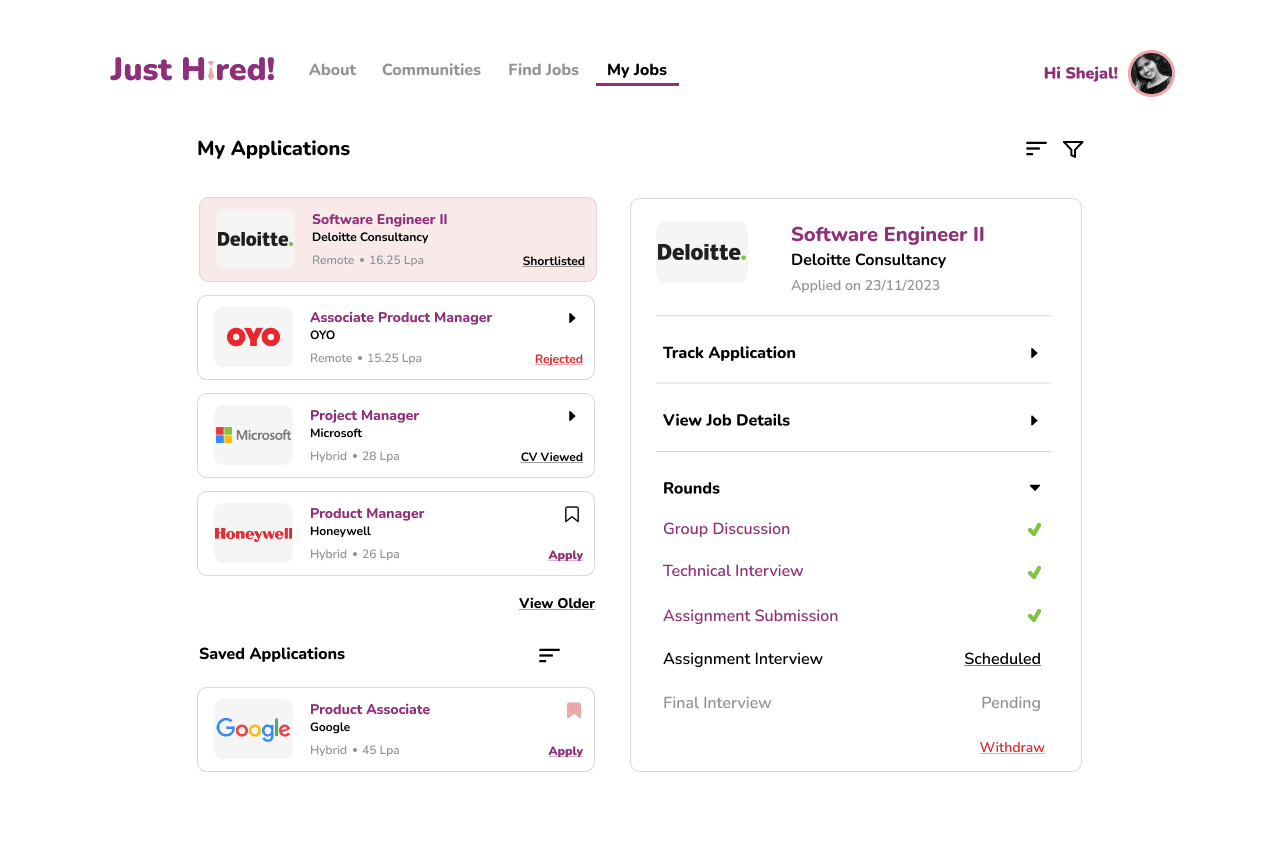Viewport: 1280px width, 843px height.
Task: Select the Software Engineer II application title in the list
Action: click(x=380, y=219)
